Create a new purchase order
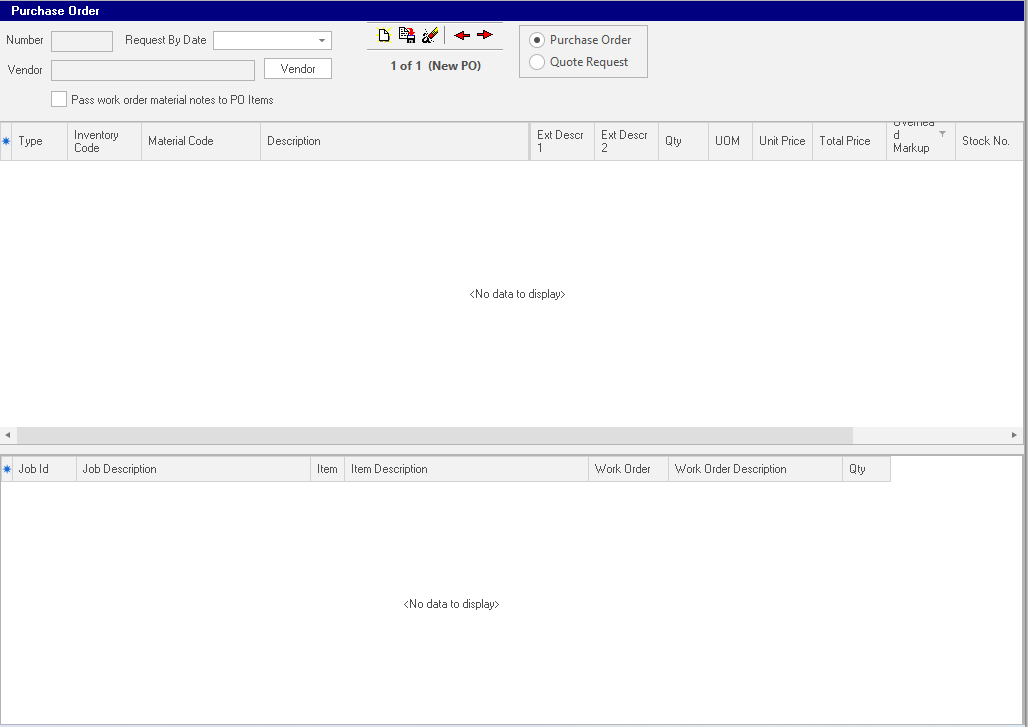This screenshot has width=1028, height=727. (x=383, y=34)
